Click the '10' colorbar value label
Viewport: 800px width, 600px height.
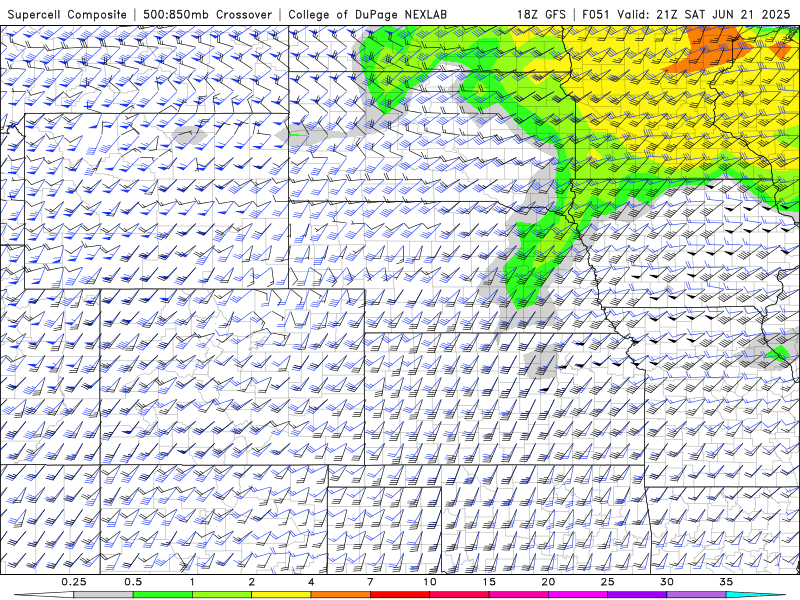click(x=430, y=582)
